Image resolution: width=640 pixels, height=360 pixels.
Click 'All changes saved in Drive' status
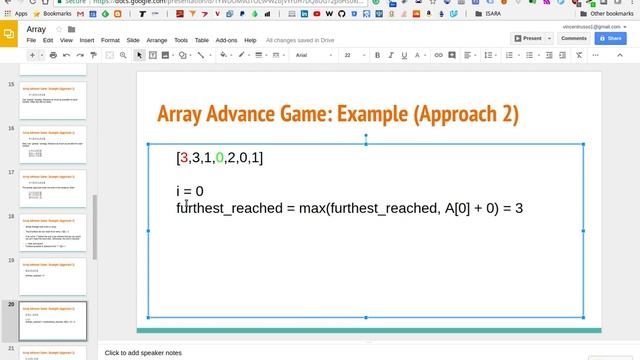(x=300, y=40)
